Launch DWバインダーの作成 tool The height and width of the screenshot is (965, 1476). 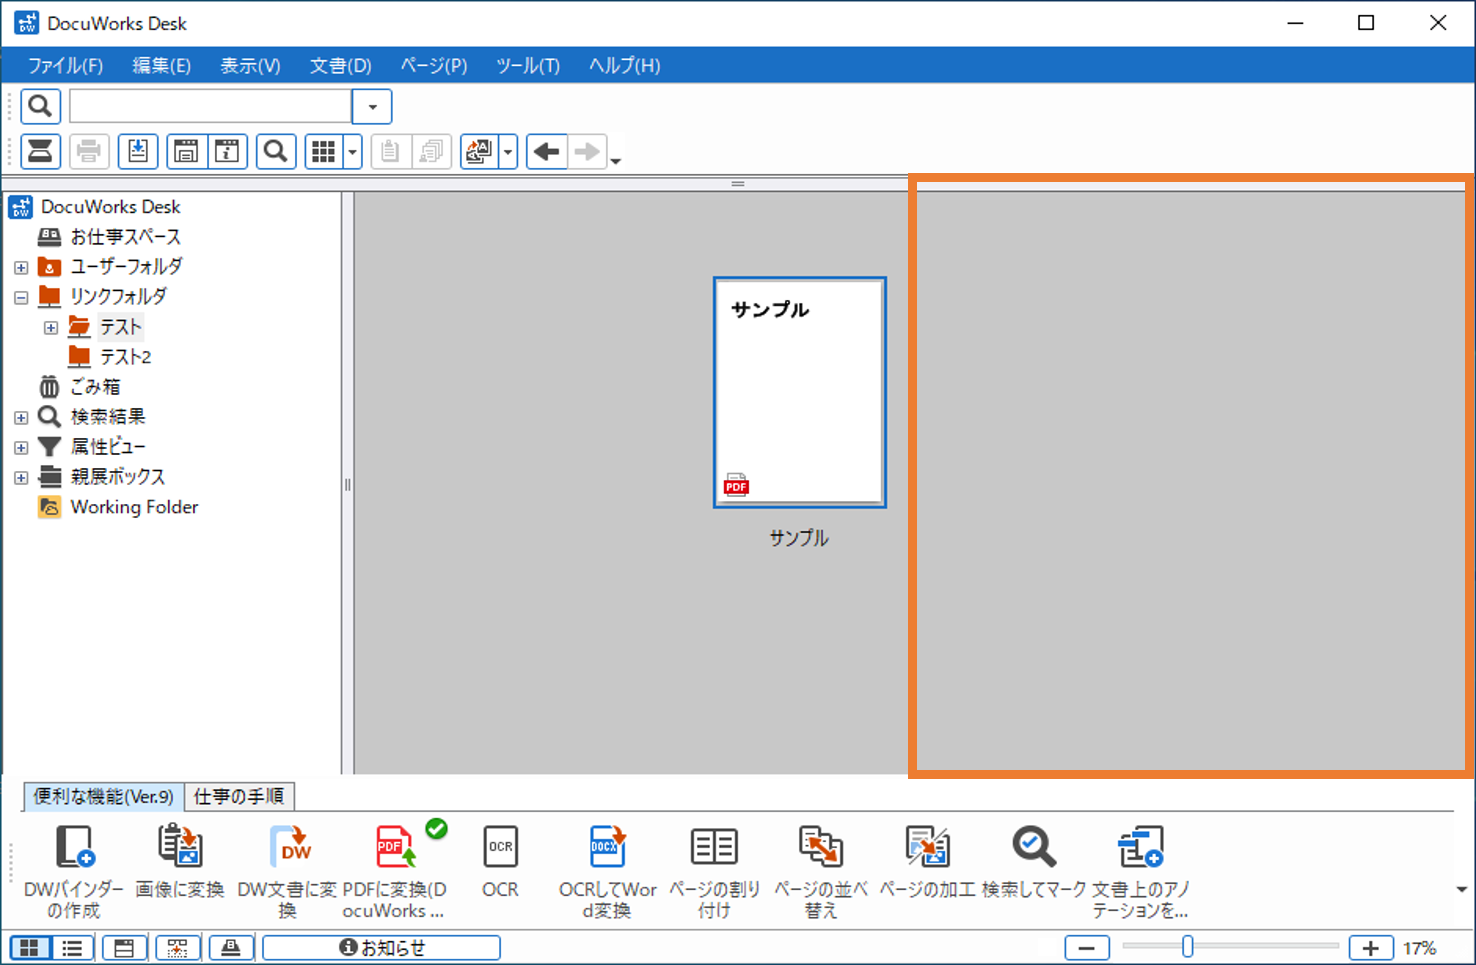tap(74, 870)
